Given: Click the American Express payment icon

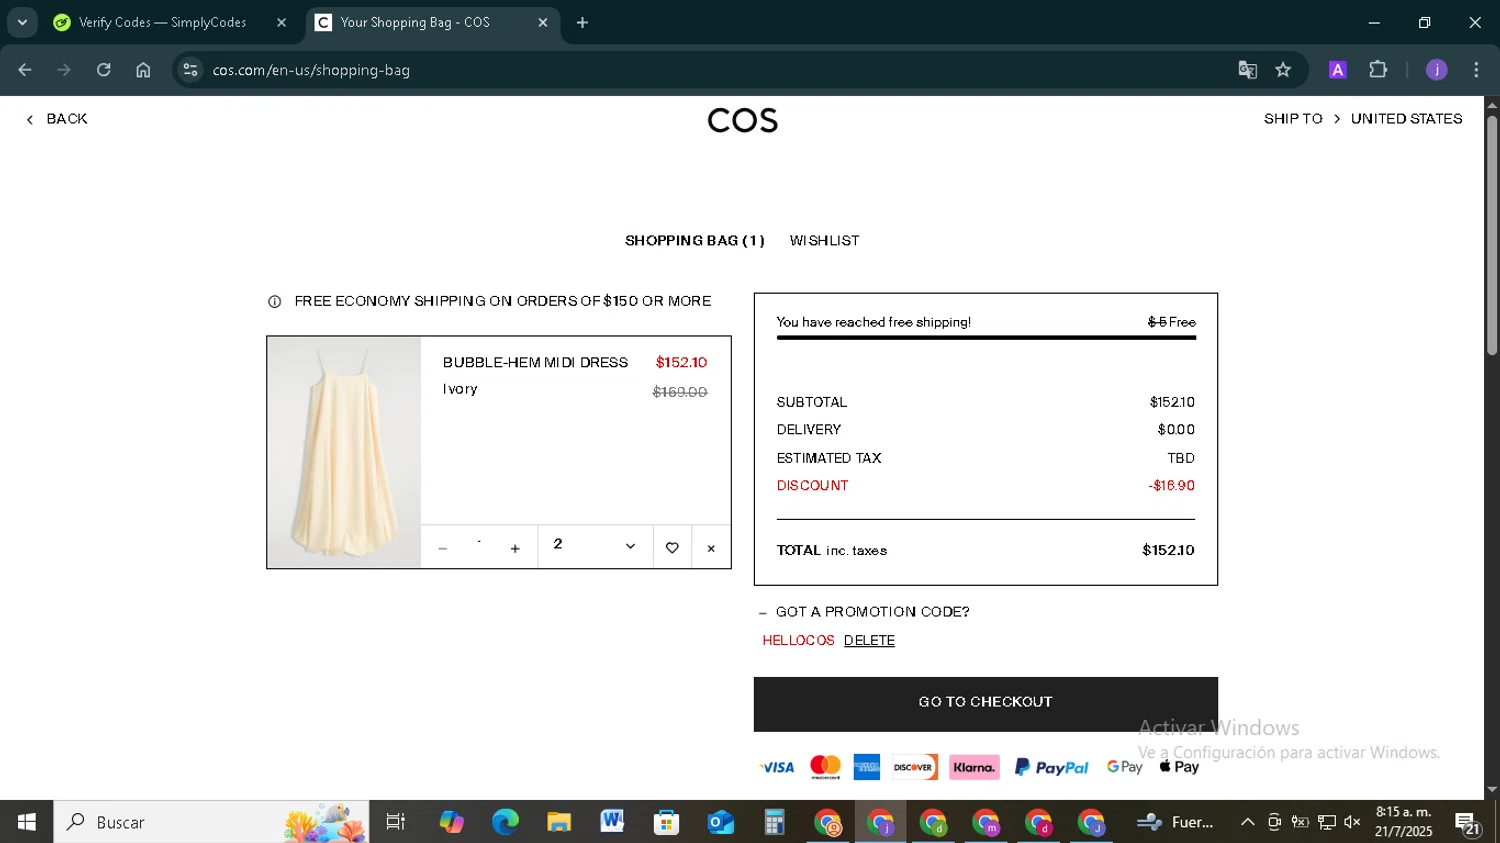Looking at the screenshot, I should pos(866,767).
